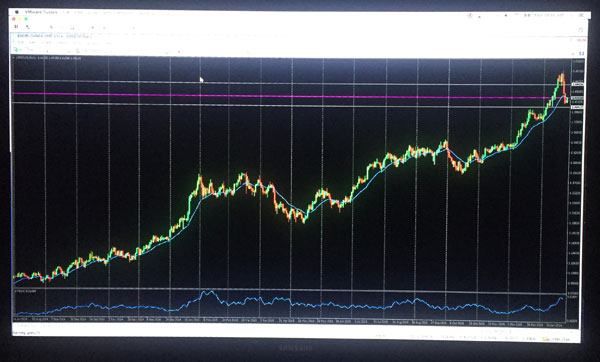Click the indicator sub-window label
600x362 pixels.
coord(26,291)
